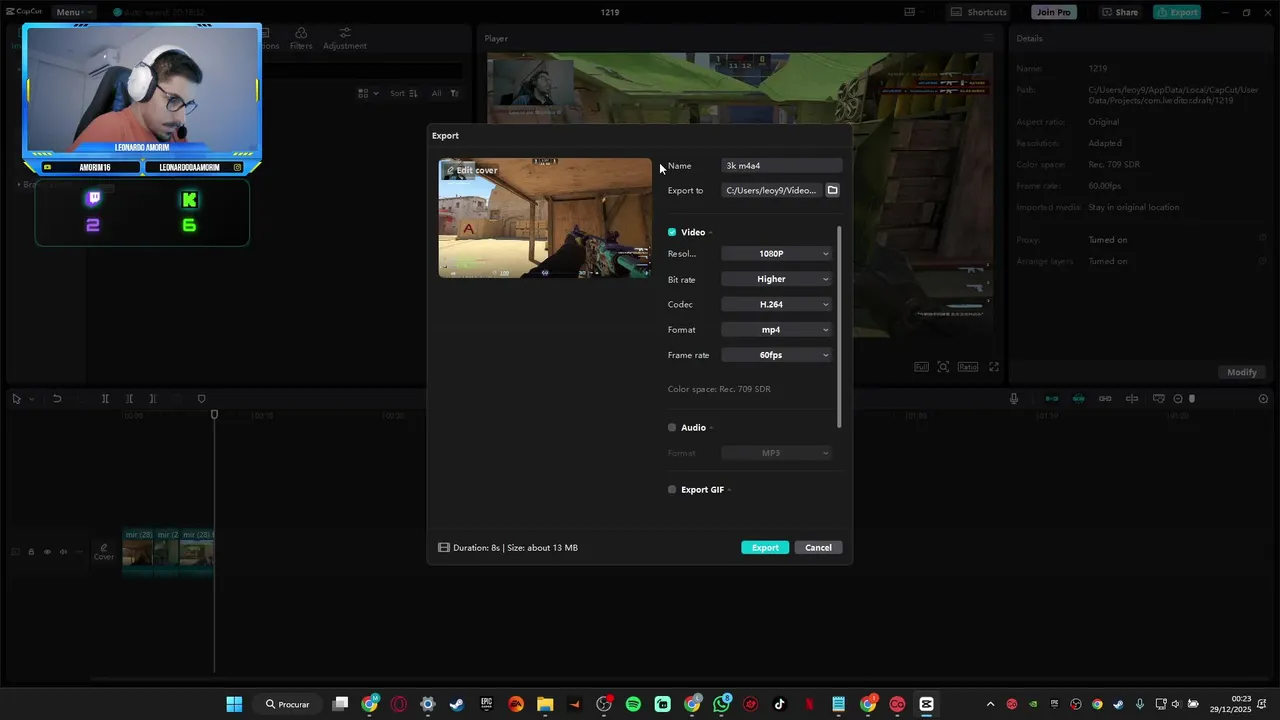Click the Share button in title bar
1280x720 pixels.
click(x=1120, y=12)
